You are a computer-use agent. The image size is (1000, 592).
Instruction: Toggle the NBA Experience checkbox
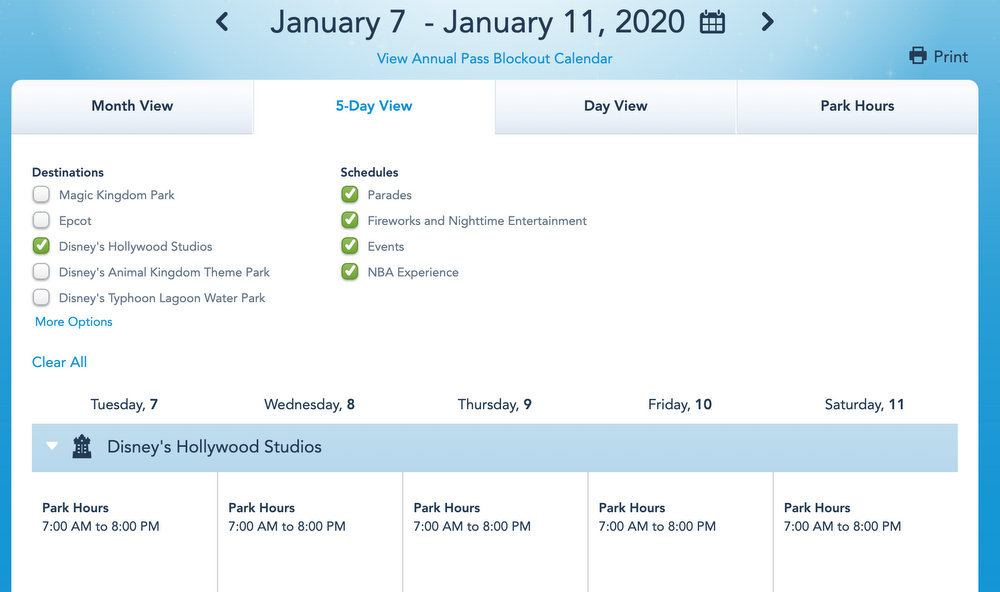[x=349, y=272]
